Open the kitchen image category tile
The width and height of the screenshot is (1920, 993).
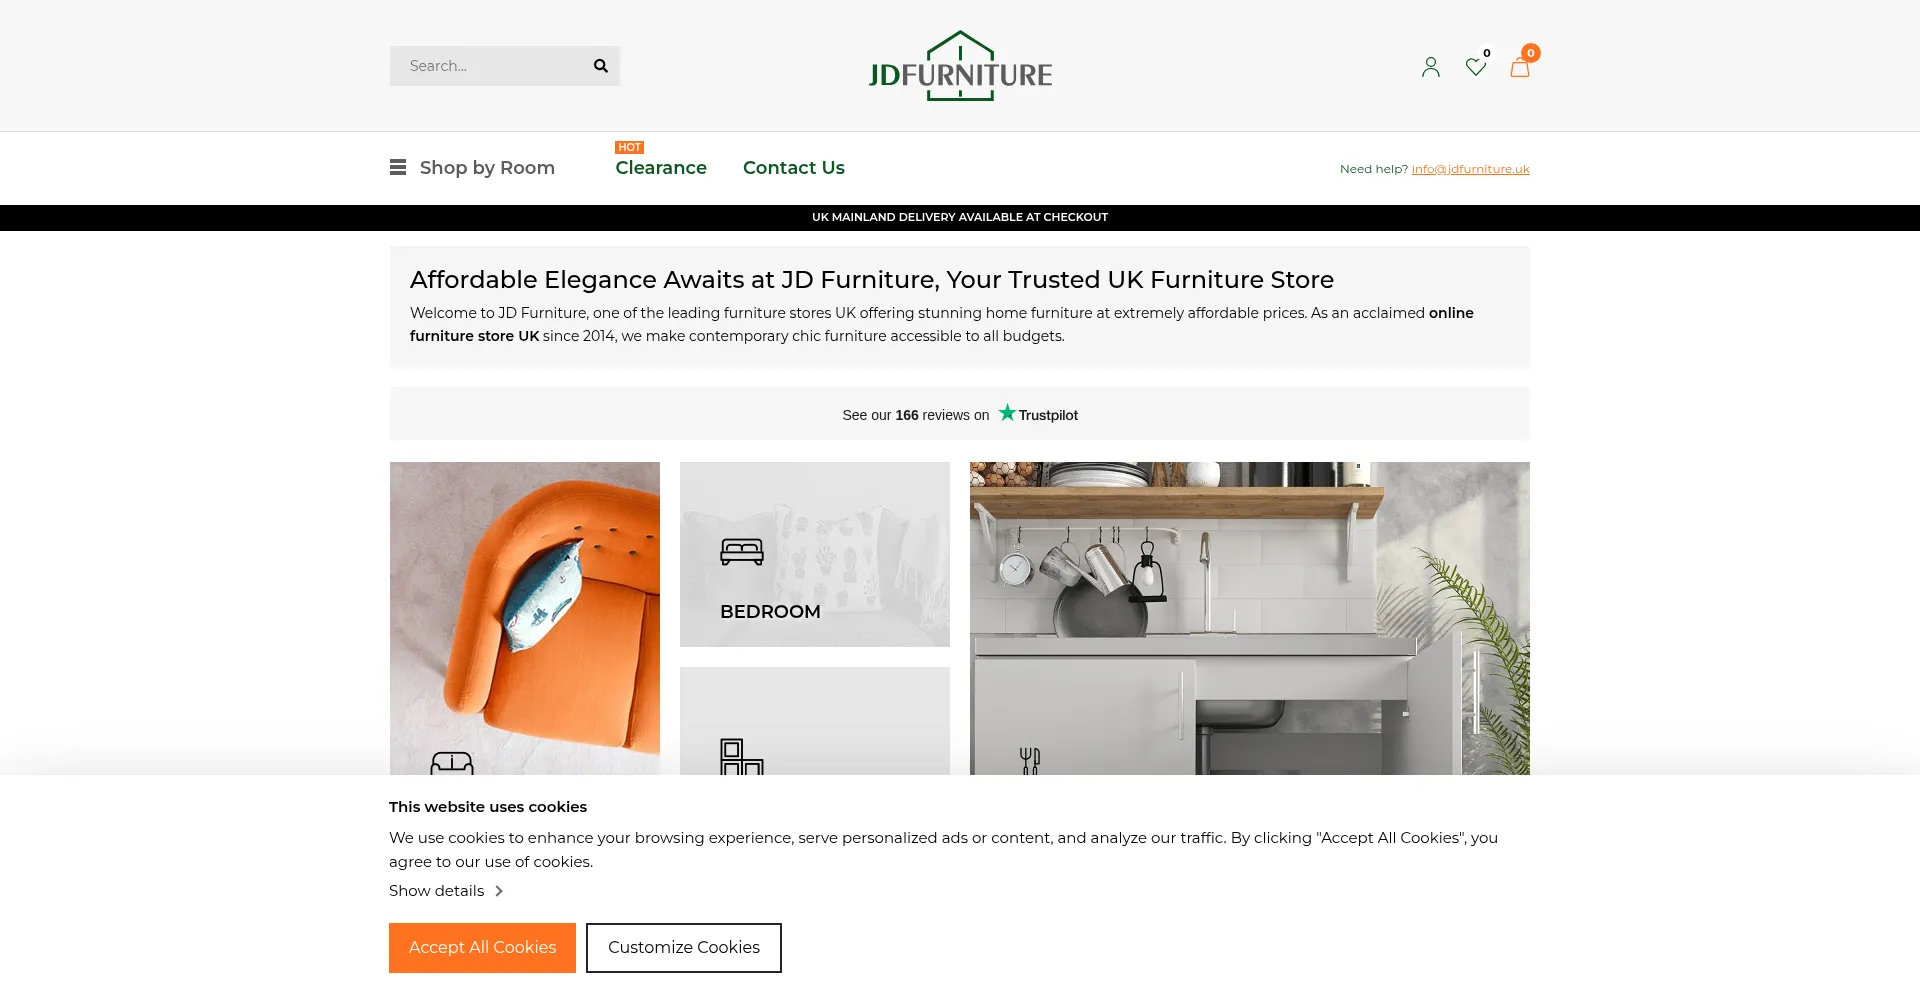click(1250, 618)
